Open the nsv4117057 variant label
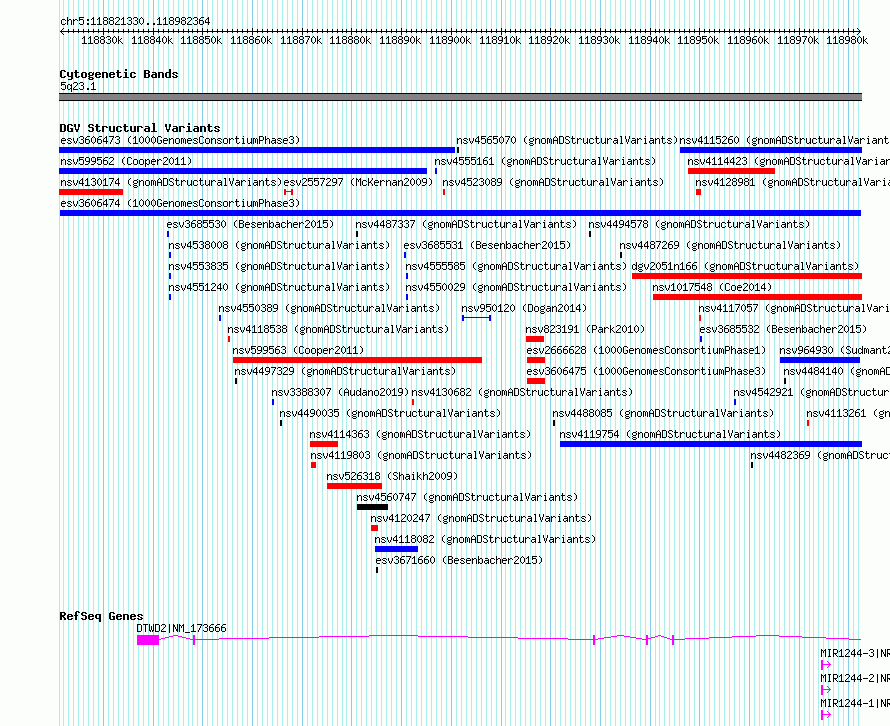Screen dimensions: 890x726 (x=794, y=308)
